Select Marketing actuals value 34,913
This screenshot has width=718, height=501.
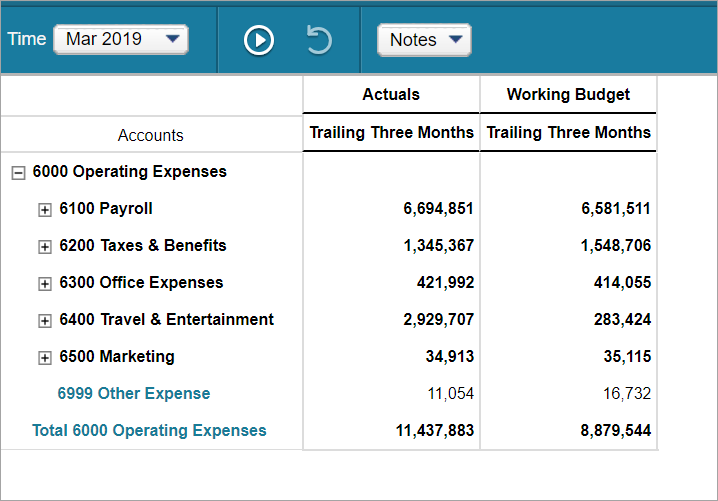click(450, 356)
